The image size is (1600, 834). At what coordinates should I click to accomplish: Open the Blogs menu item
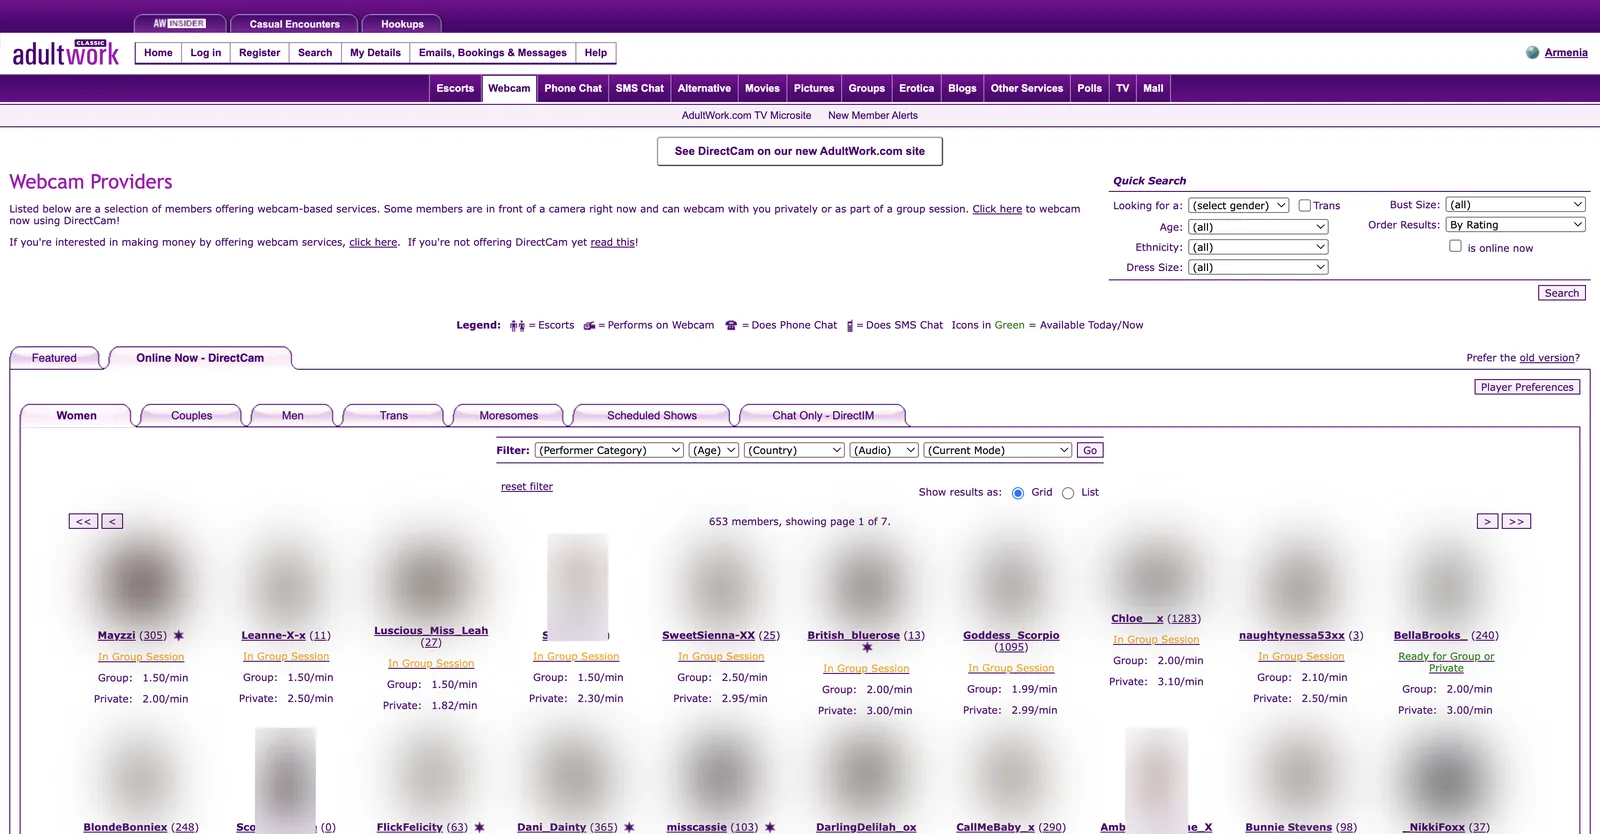click(x=962, y=88)
